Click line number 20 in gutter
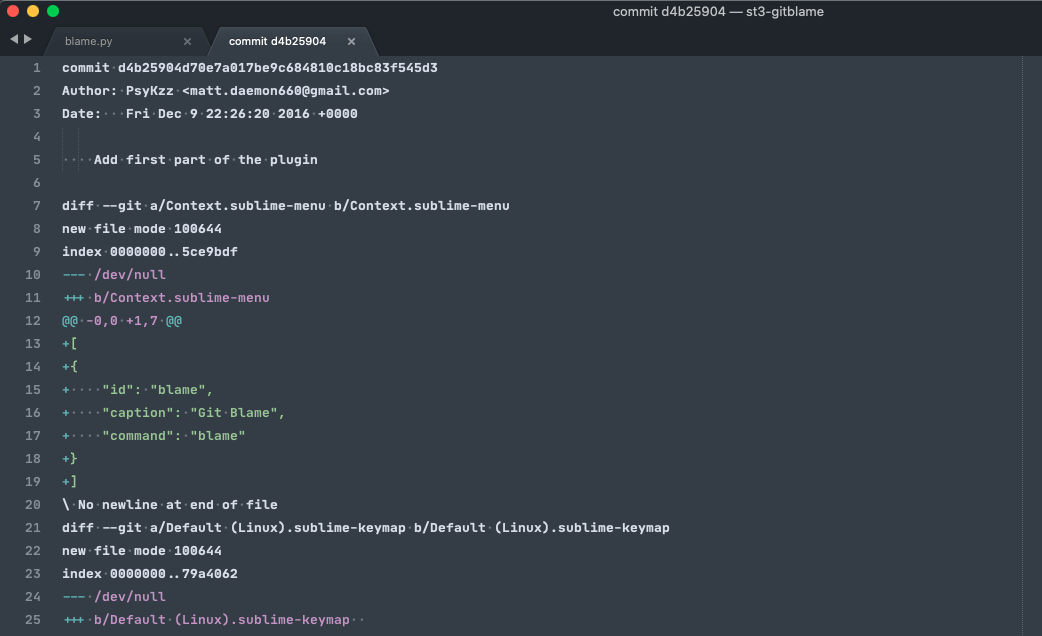Screen dimensions: 1042x636 tap(33, 505)
